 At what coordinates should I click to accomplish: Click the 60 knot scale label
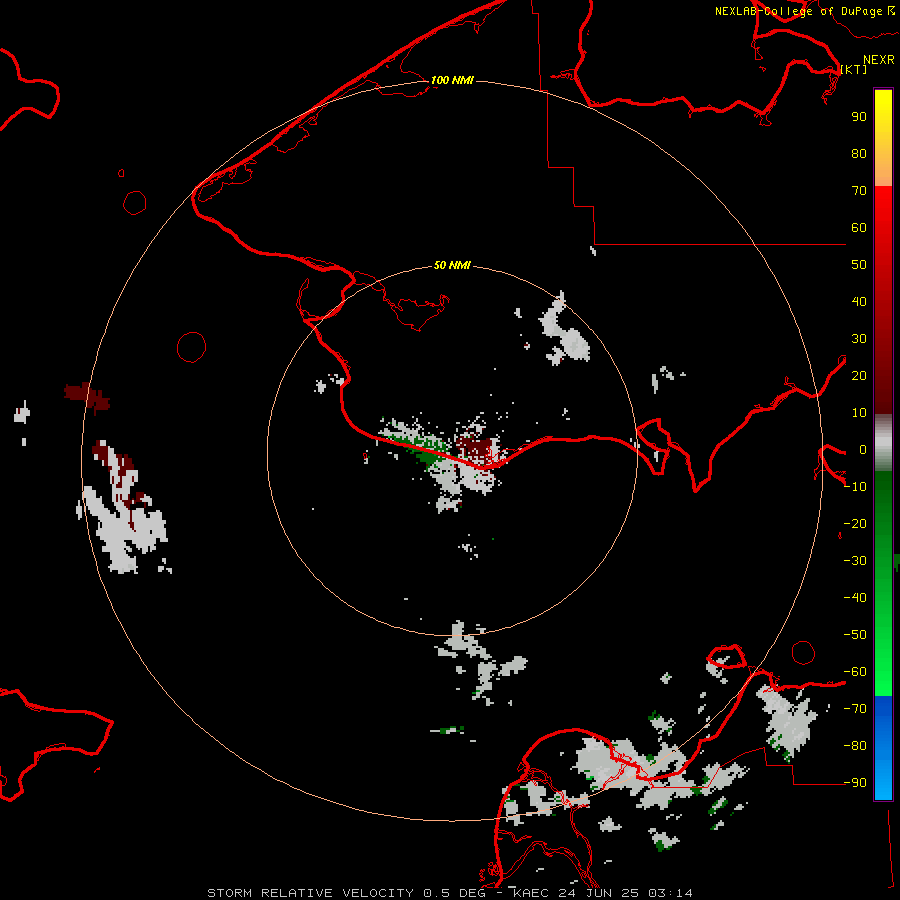[859, 228]
